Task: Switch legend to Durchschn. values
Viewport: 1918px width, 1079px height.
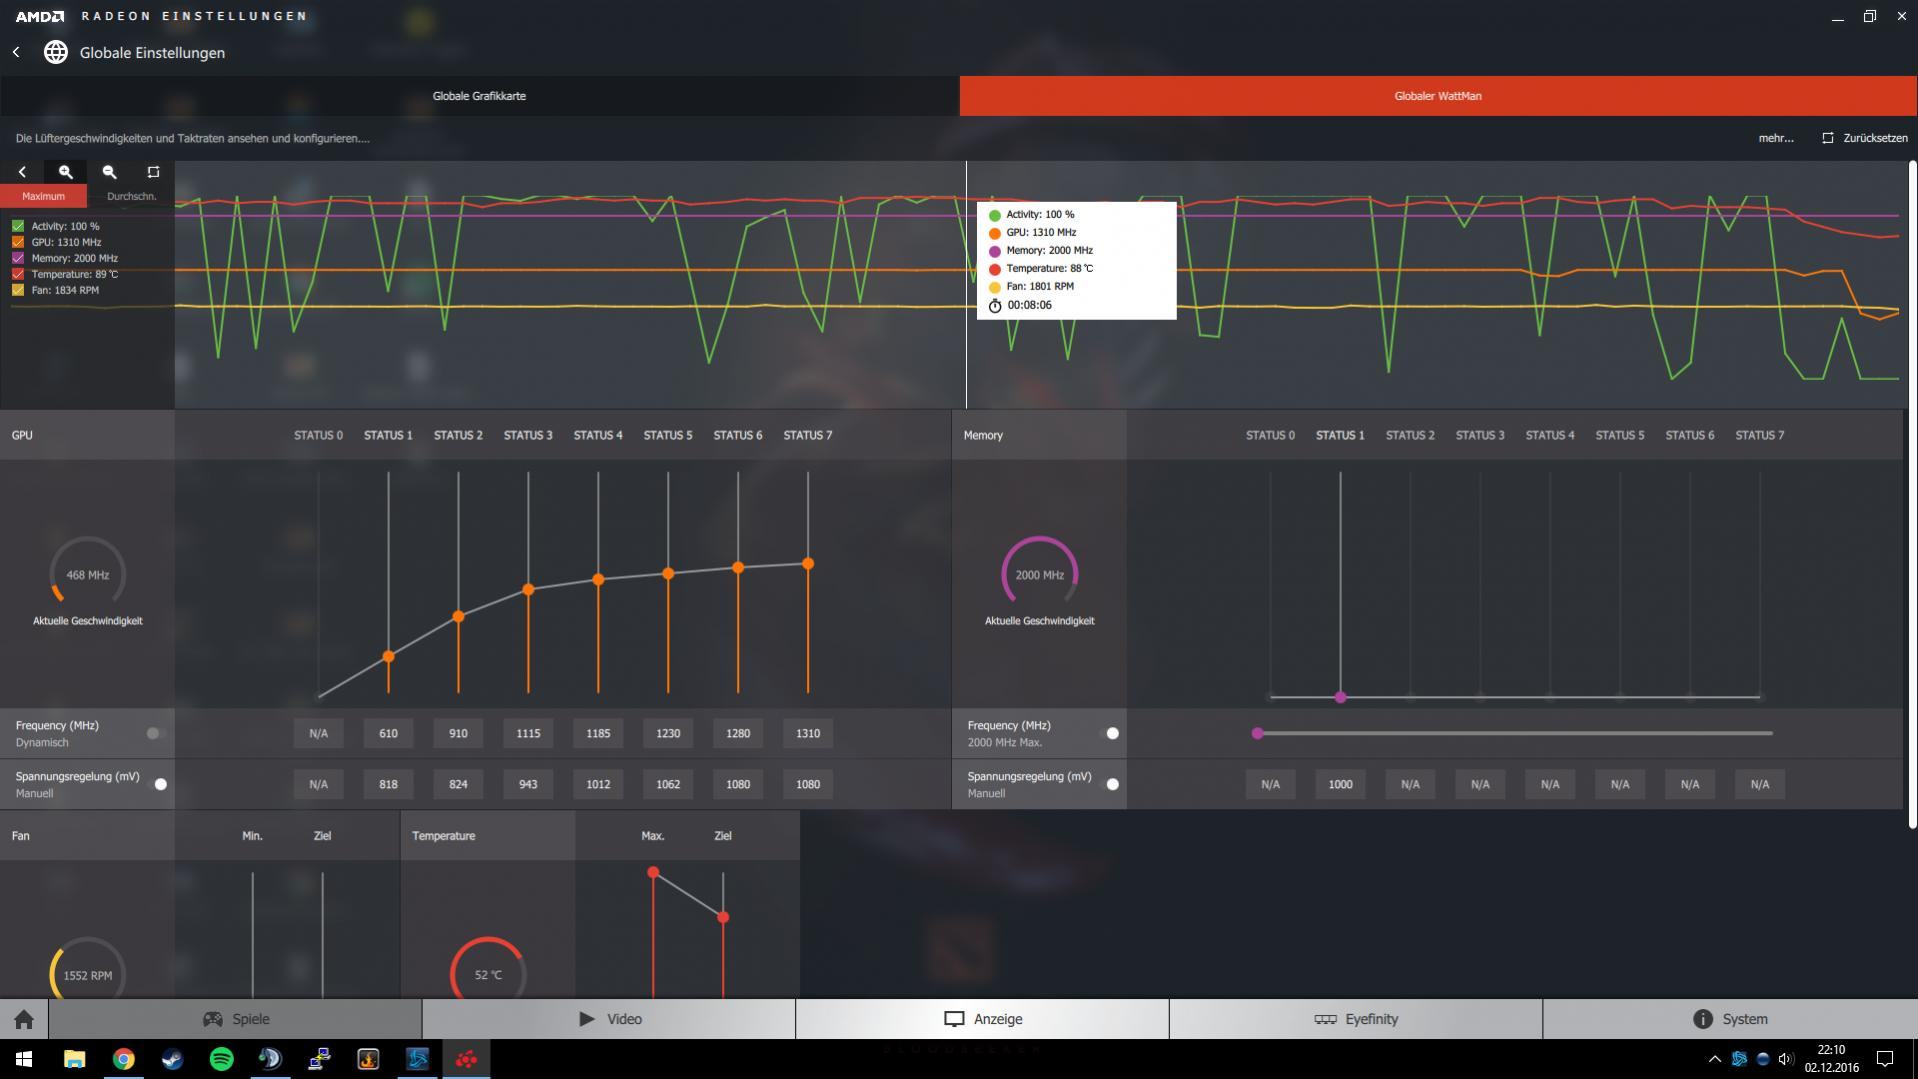Action: [x=131, y=196]
